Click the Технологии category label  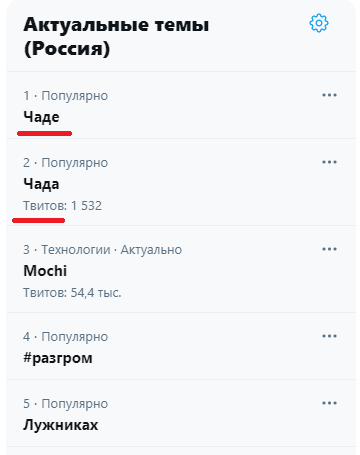click(x=76, y=250)
